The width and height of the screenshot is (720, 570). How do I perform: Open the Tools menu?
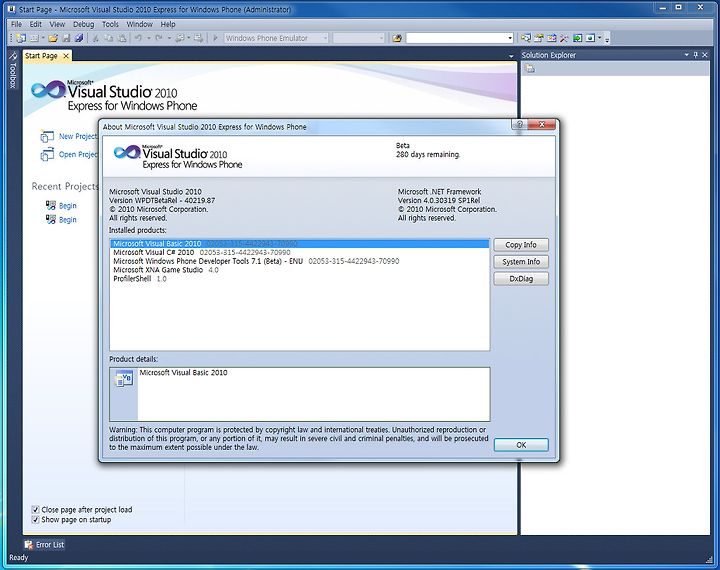click(x=110, y=24)
